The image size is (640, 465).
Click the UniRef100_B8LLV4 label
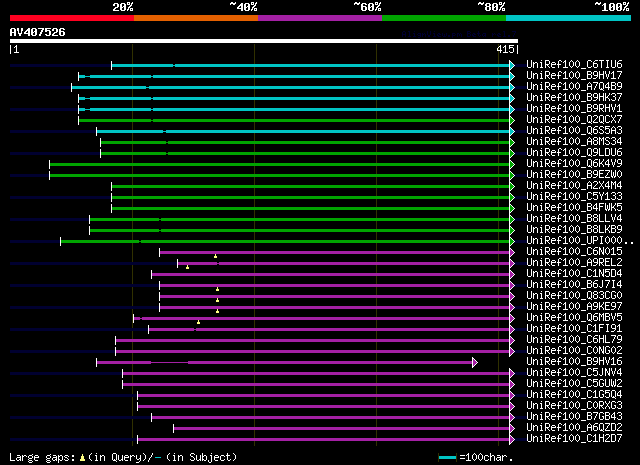tap(574, 218)
